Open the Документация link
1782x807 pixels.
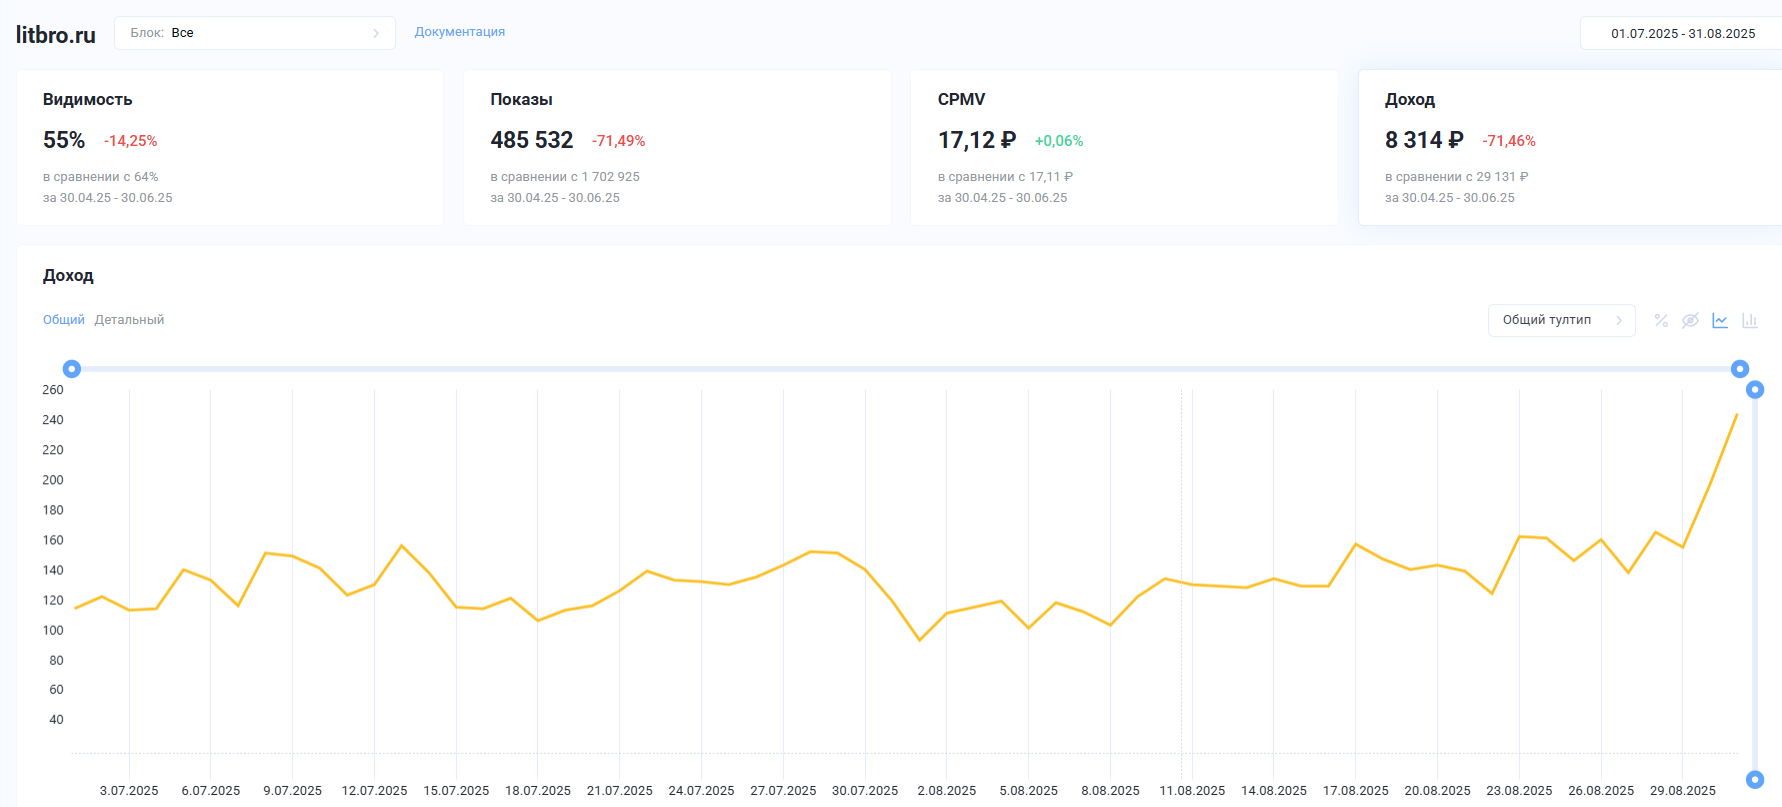[460, 32]
